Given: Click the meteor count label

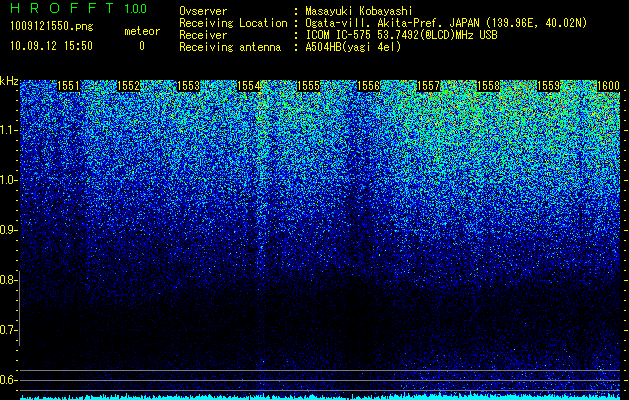Looking at the screenshot, I should click(142, 31).
